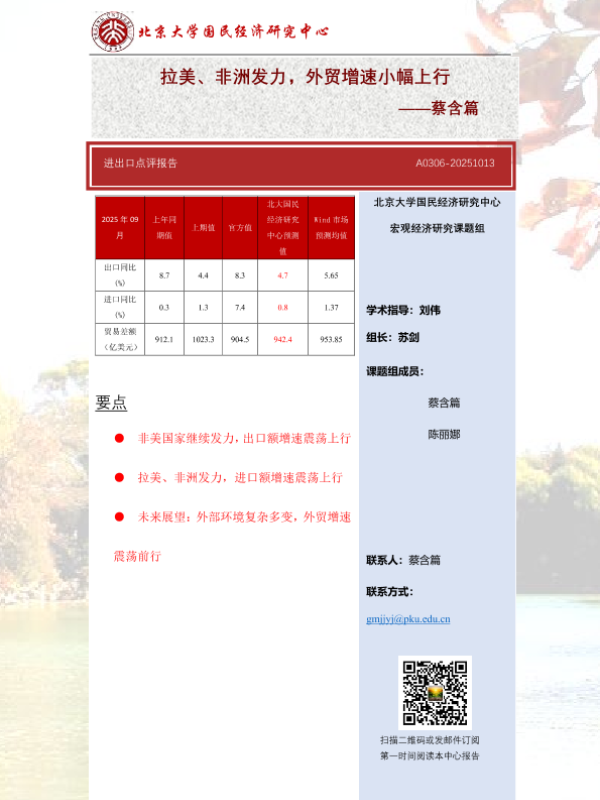Click the Peking University seal logo
The width and height of the screenshot is (600, 800).
pos(112,32)
